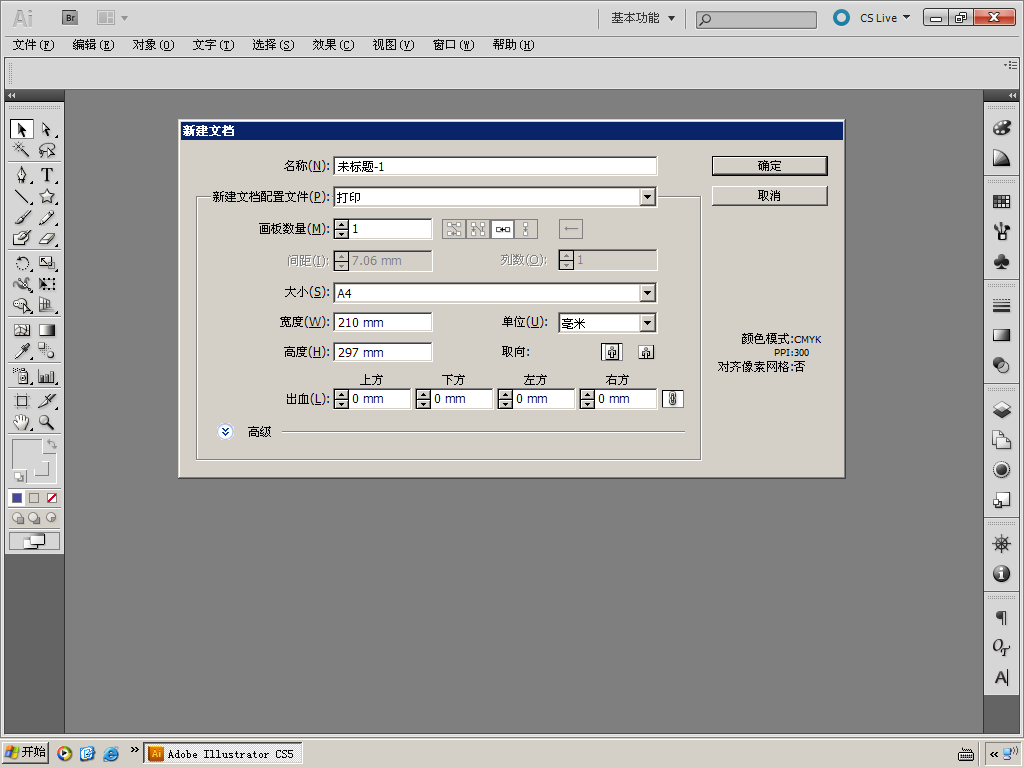
Task: Open the 文件(F) menu
Action: click(x=33, y=45)
